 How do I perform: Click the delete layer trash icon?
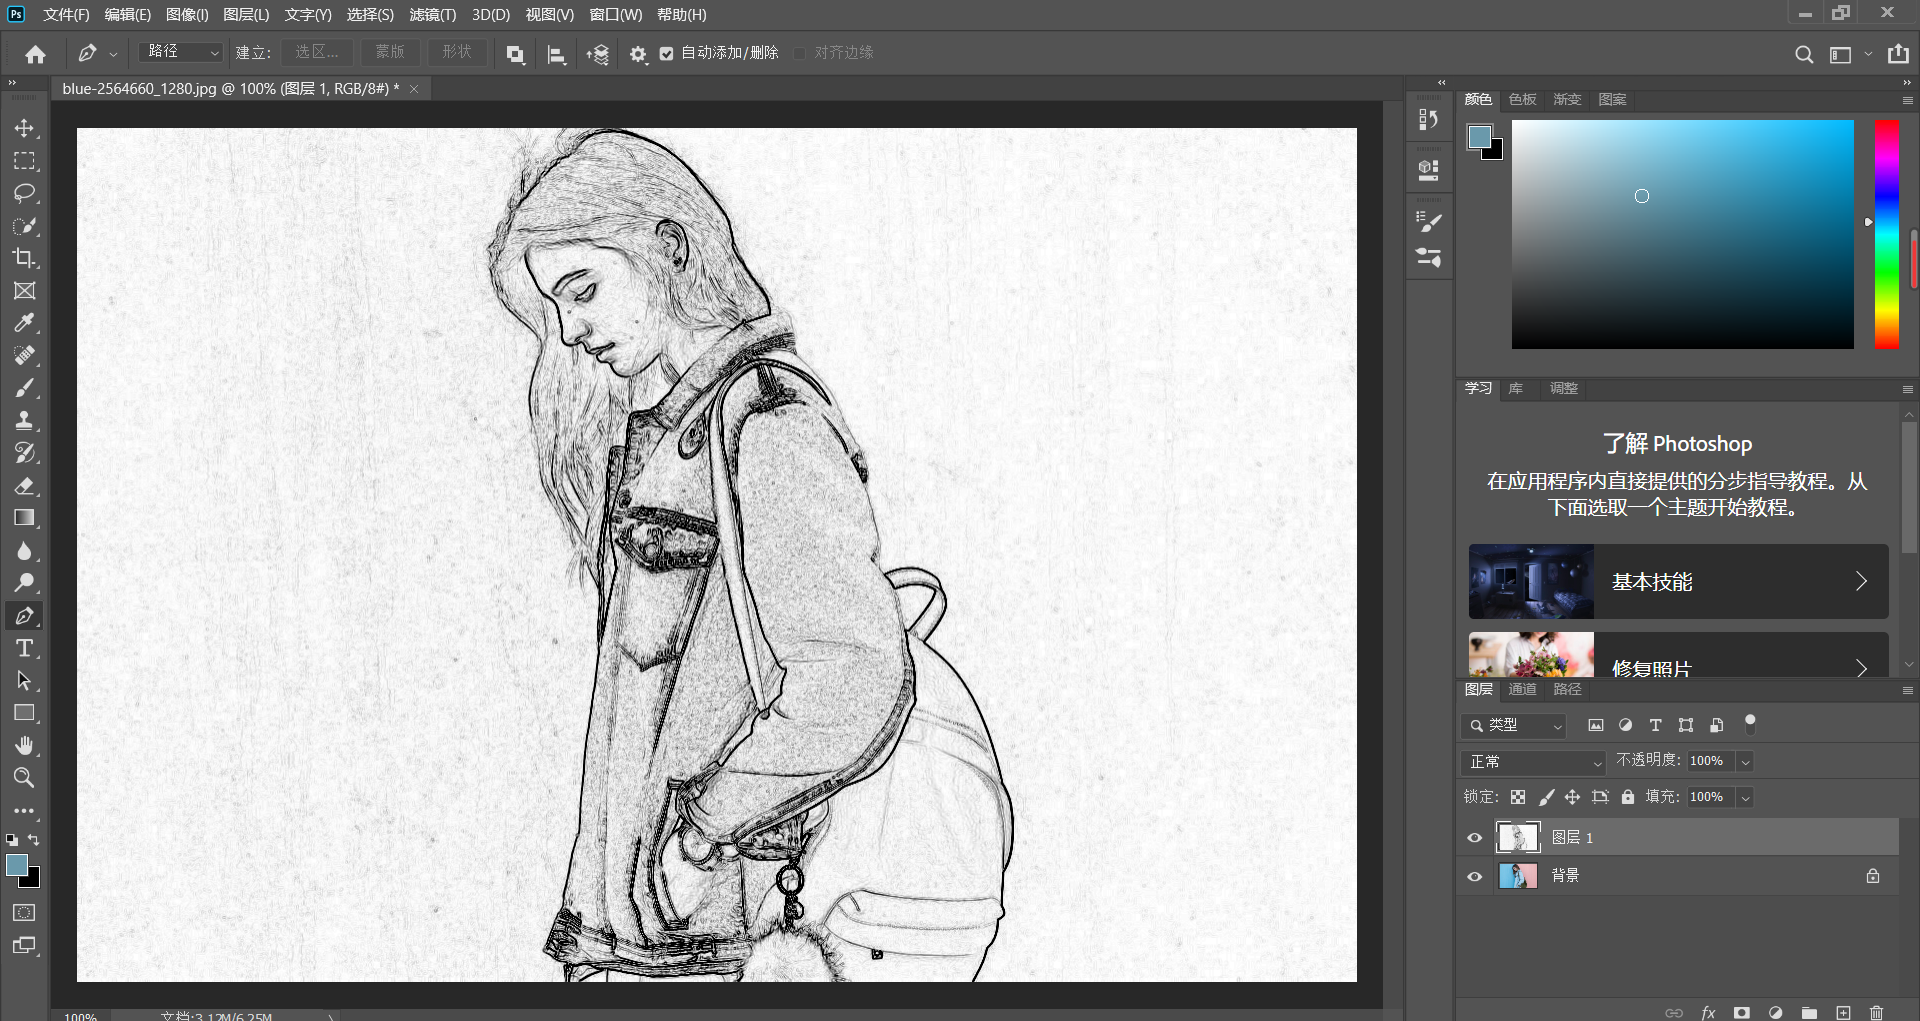point(1876,1012)
